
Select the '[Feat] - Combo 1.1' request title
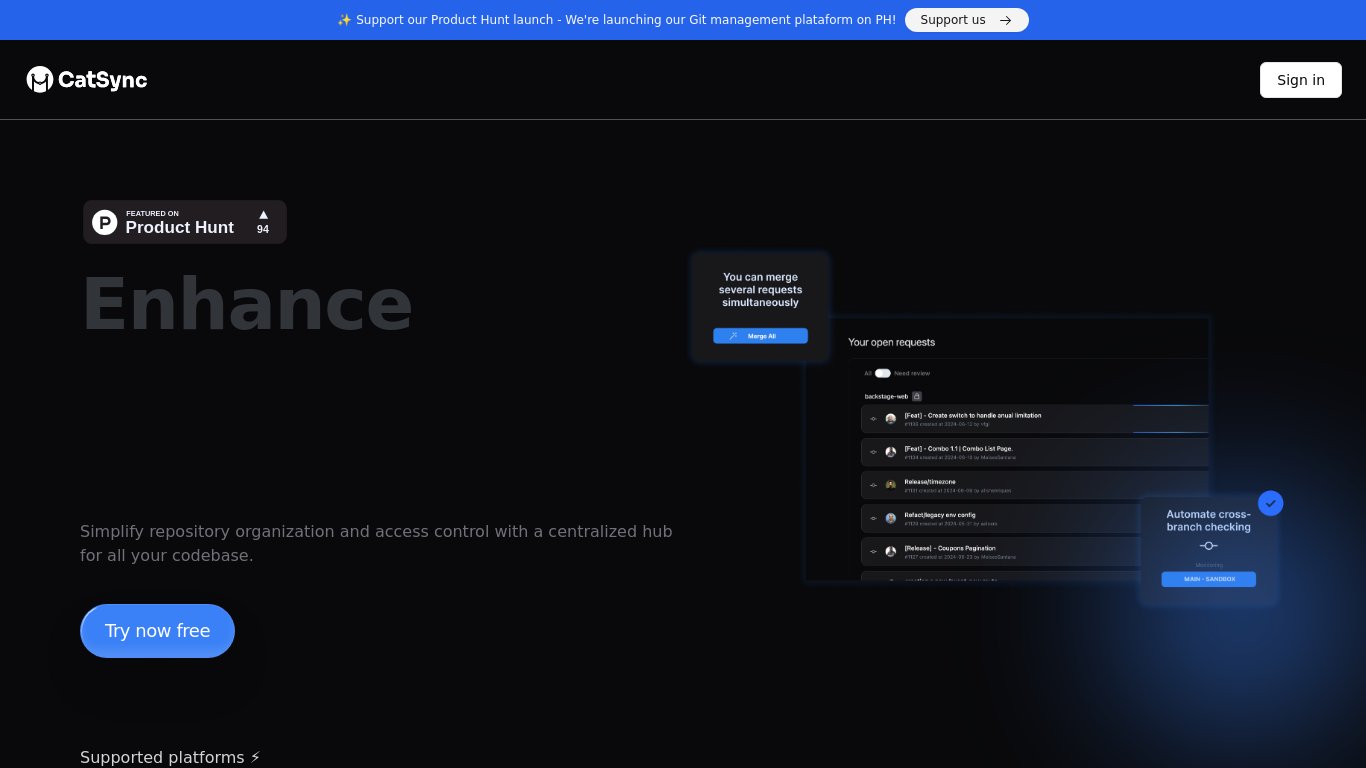click(x=959, y=448)
